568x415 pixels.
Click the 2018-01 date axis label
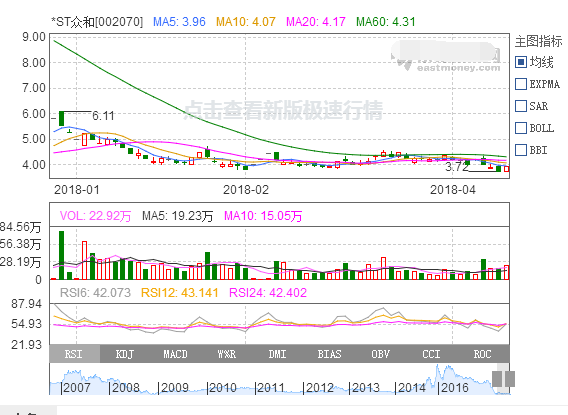point(76,190)
